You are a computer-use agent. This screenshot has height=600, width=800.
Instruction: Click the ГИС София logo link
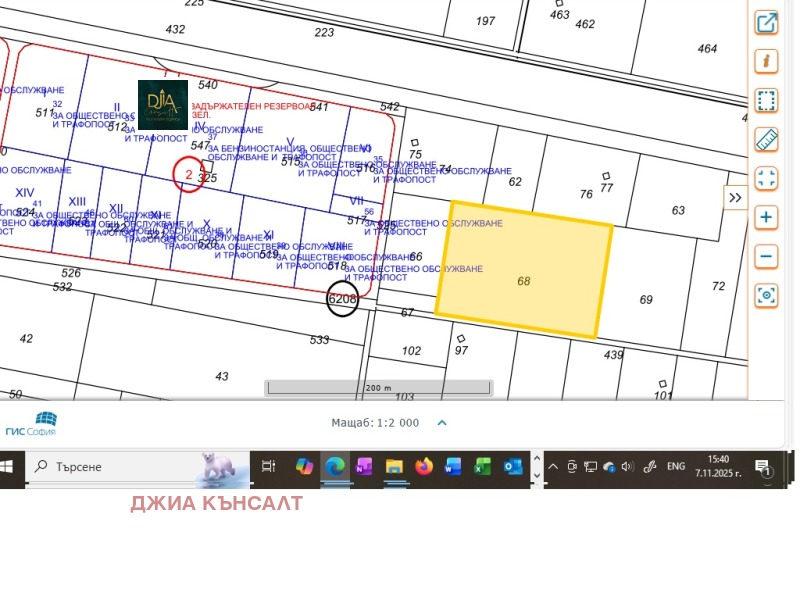tap(33, 421)
